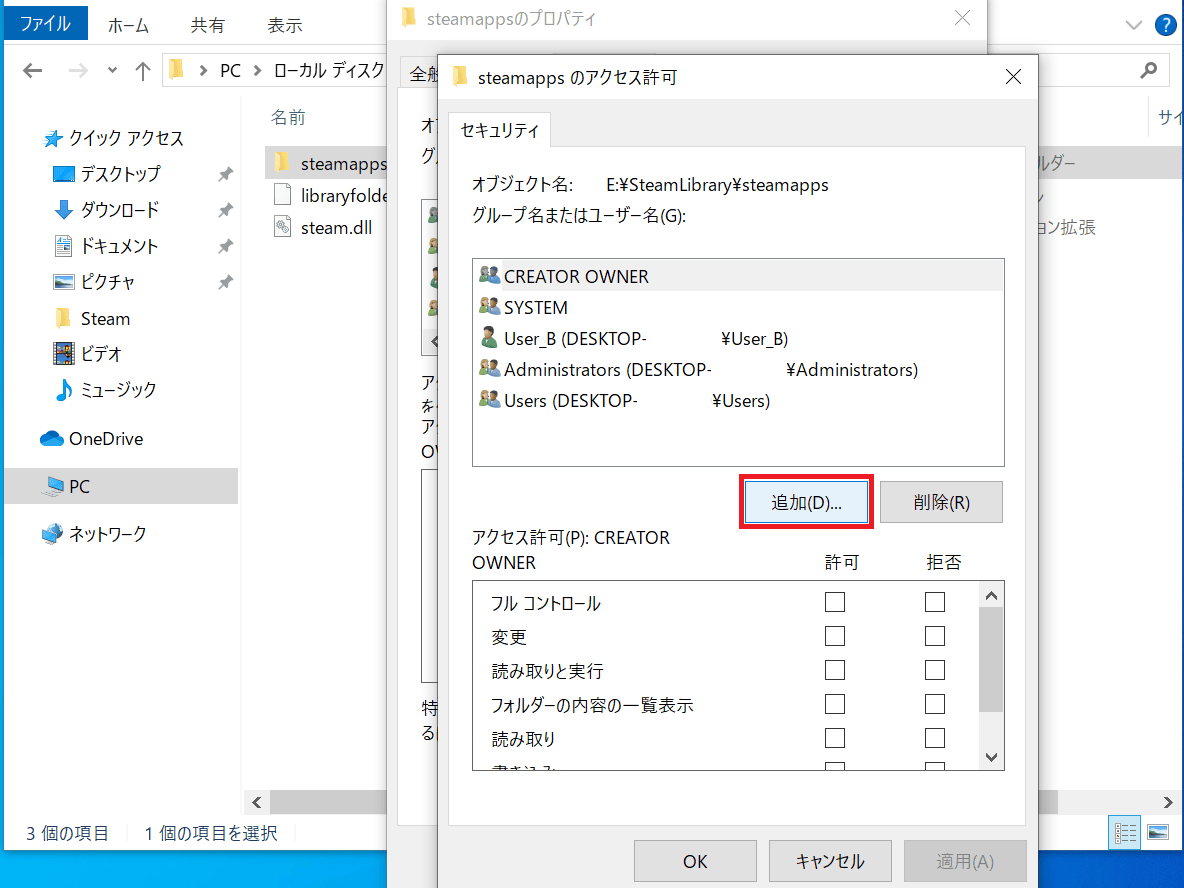Open recent locations dropdown chevron

(113, 70)
